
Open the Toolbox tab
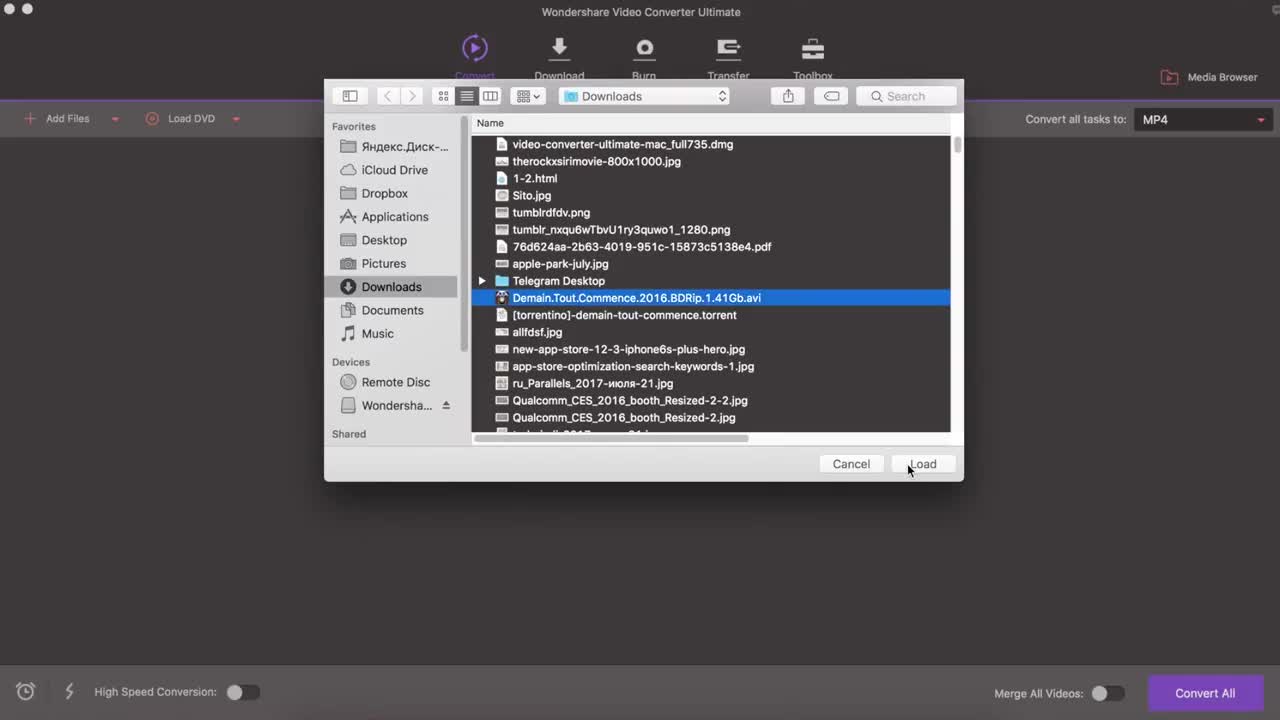click(813, 58)
